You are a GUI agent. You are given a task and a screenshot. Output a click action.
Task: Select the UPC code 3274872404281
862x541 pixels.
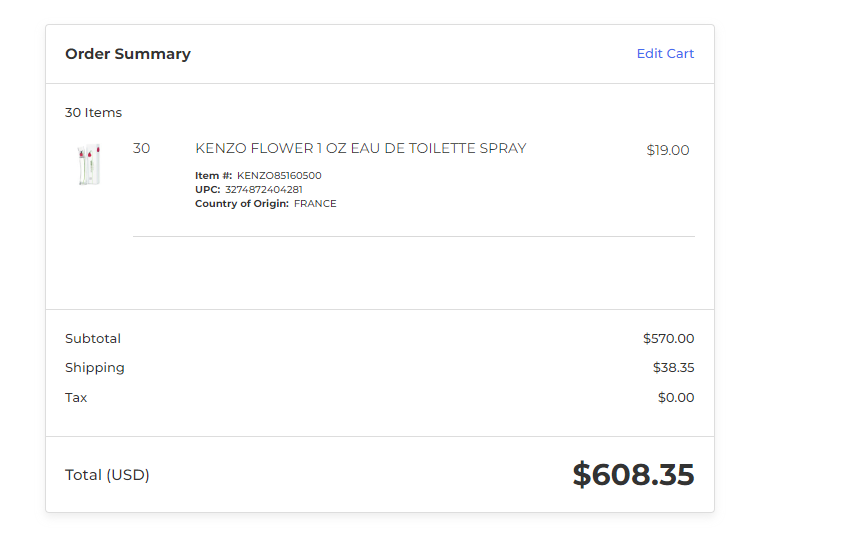(264, 190)
